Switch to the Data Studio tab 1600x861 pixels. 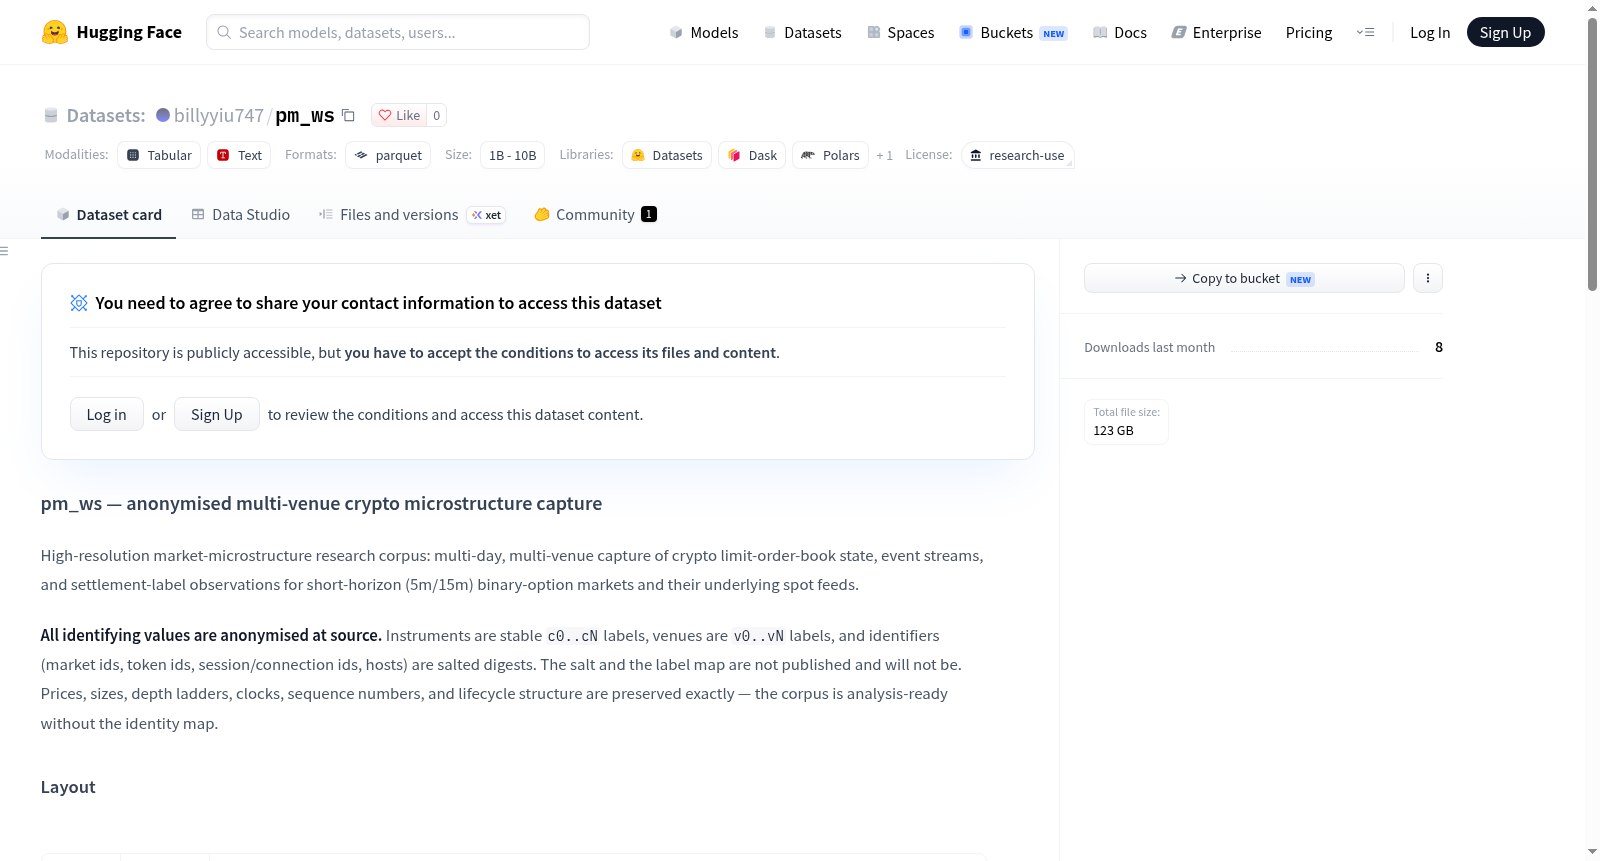(241, 215)
